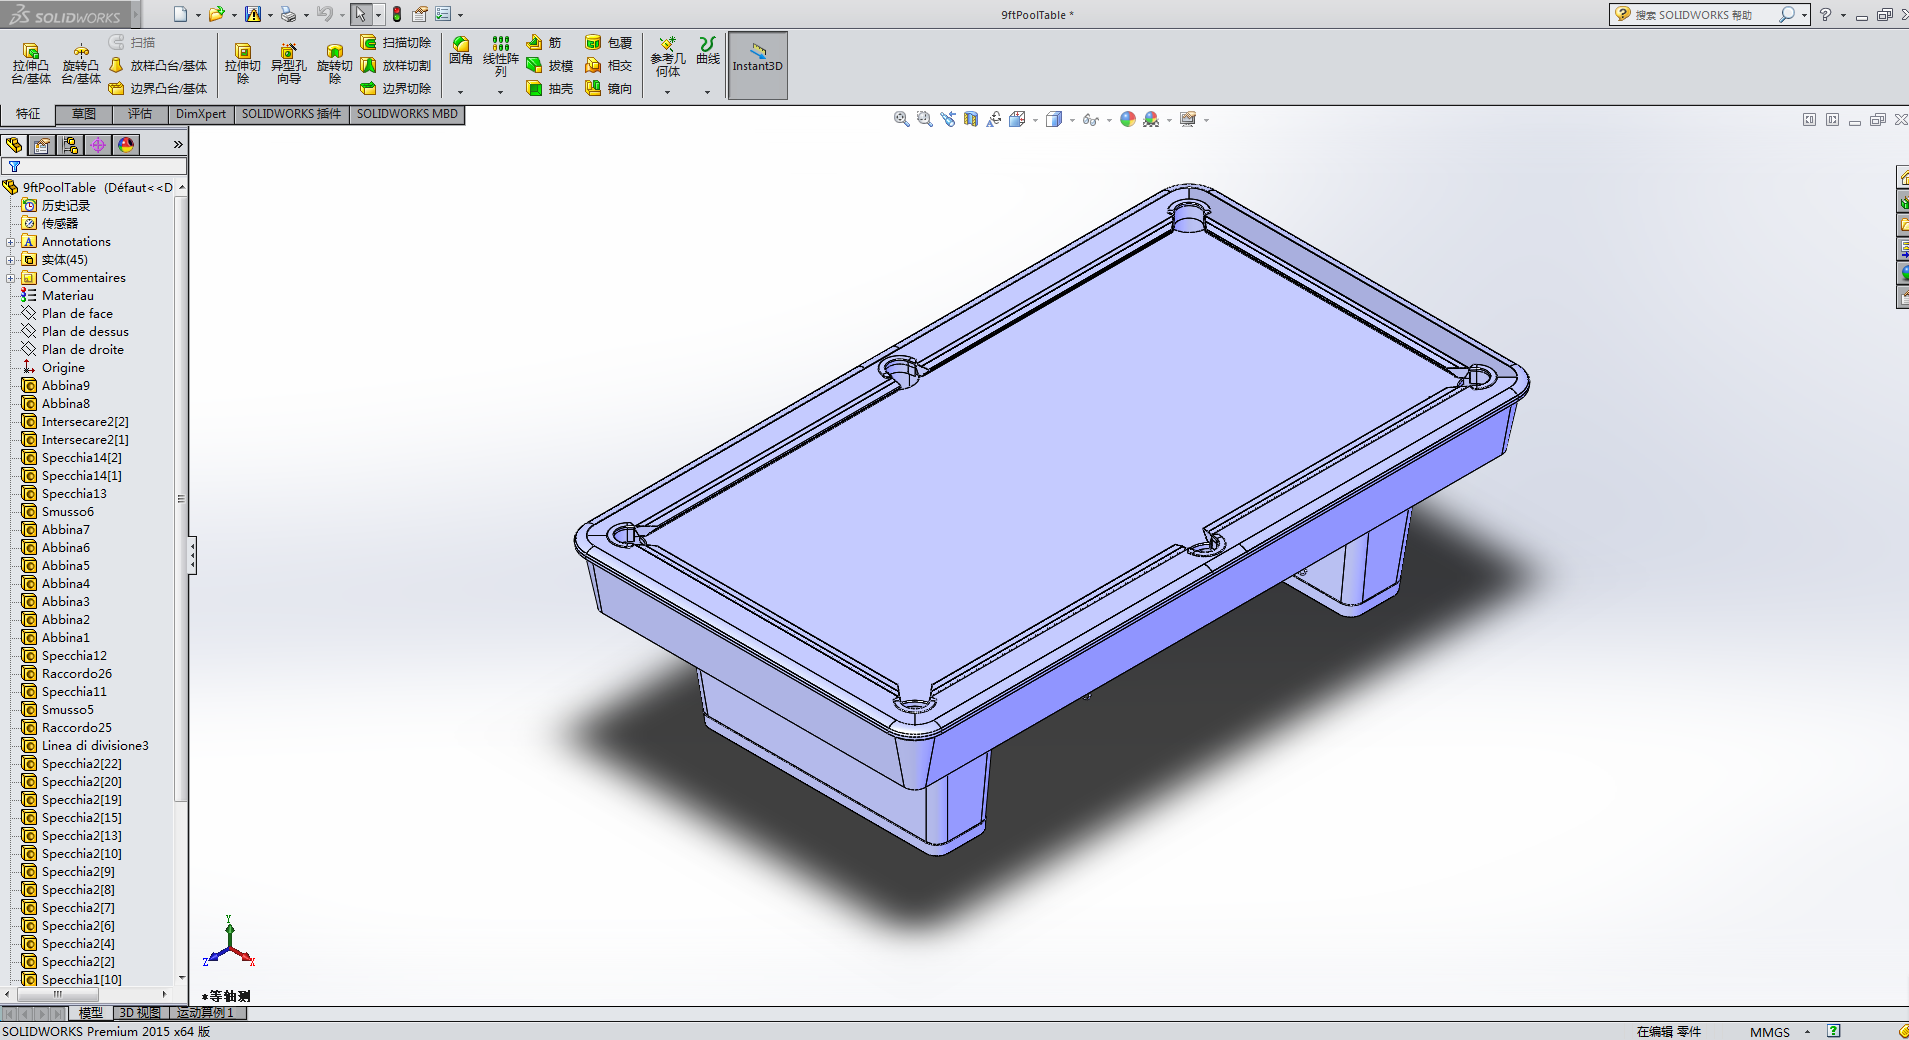This screenshot has width=1909, height=1040.
Task: Select the 拔模 draft tool
Action: tap(550, 66)
